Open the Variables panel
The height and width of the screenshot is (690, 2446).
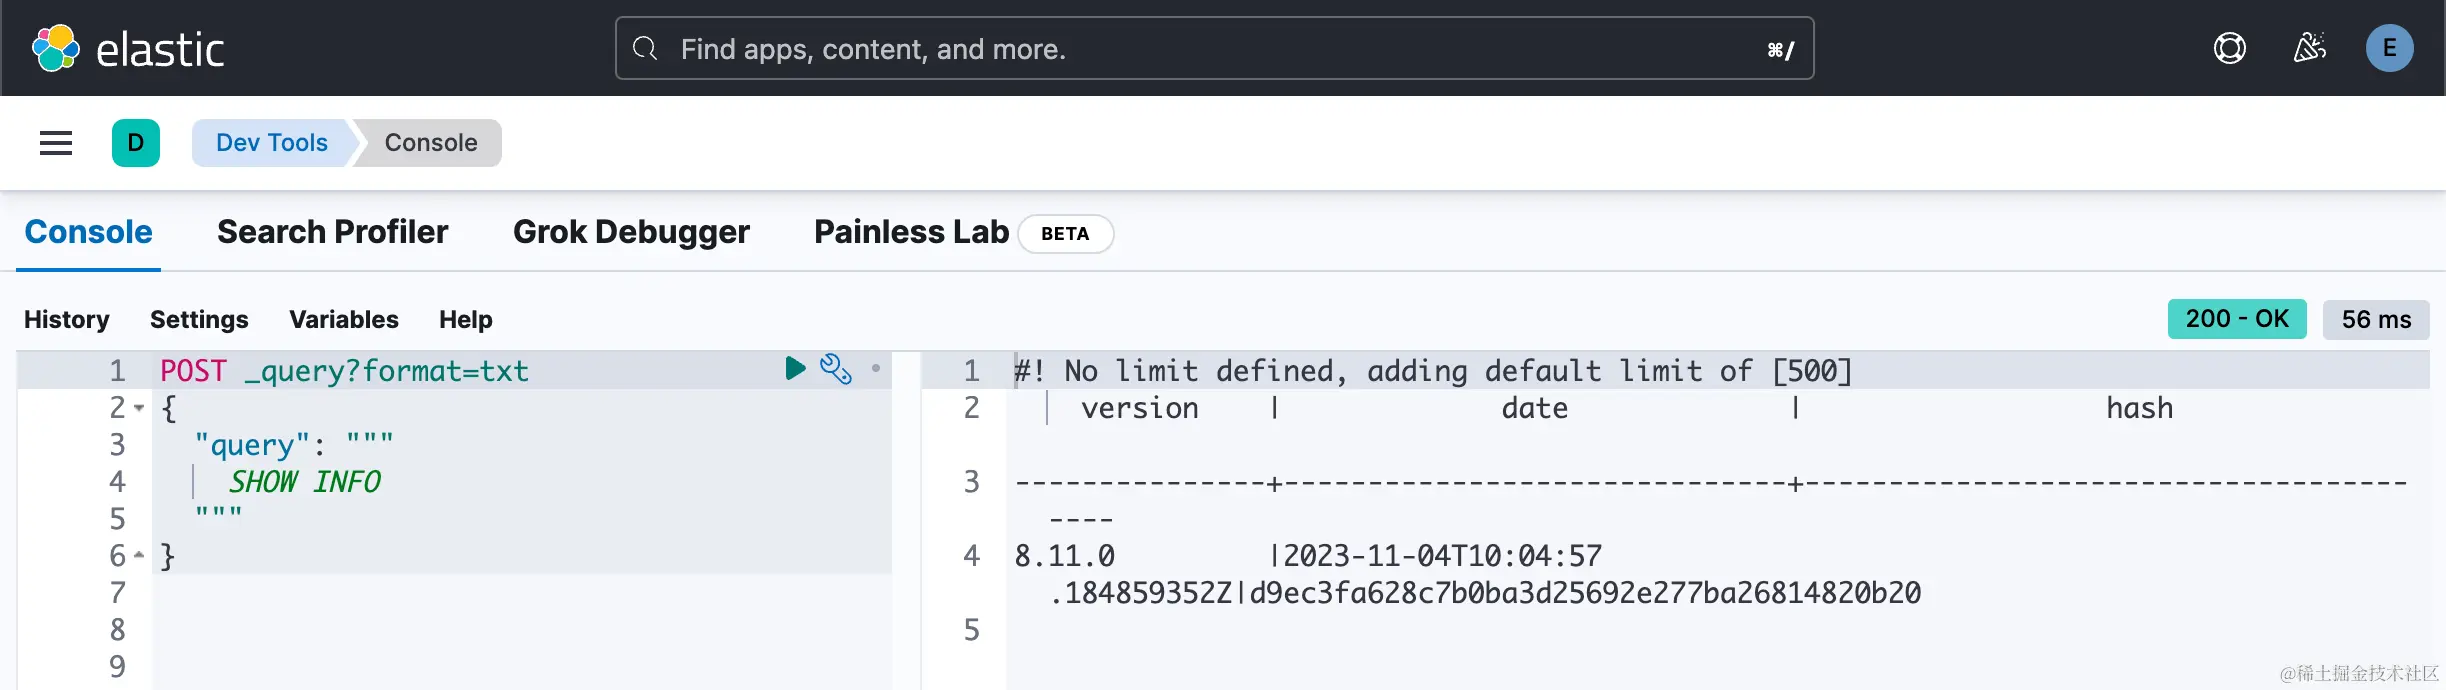(x=344, y=319)
